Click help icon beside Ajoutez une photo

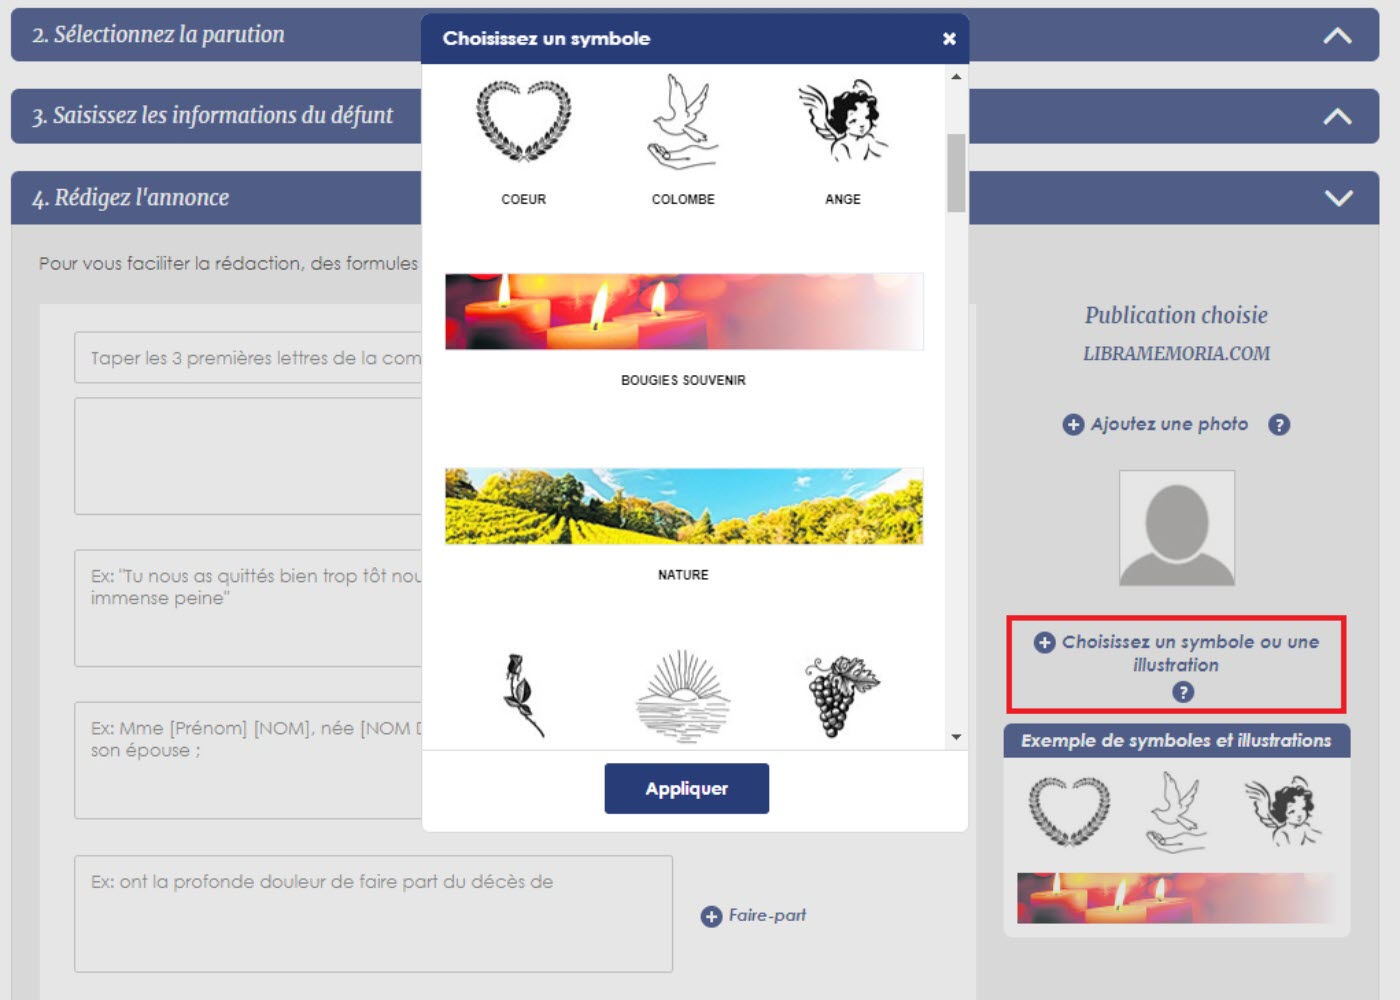[1278, 425]
